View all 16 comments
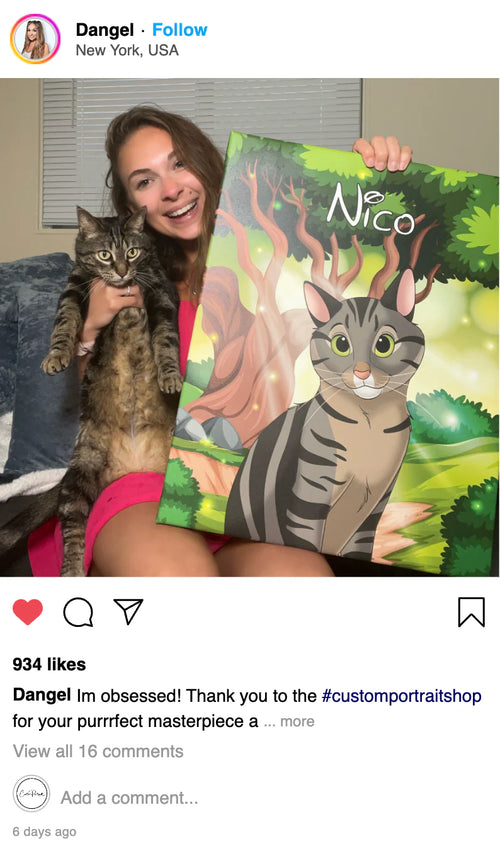This screenshot has width=500, height=851. coord(98,751)
